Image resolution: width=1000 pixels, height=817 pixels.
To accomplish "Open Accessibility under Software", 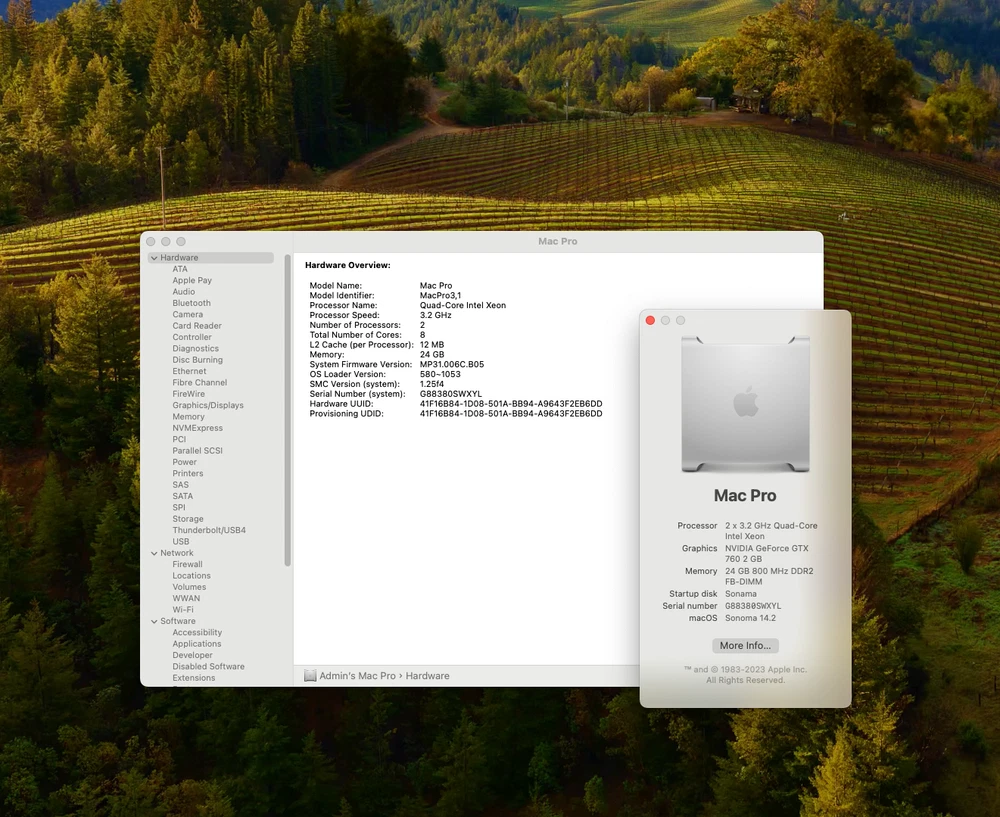I will [x=197, y=633].
